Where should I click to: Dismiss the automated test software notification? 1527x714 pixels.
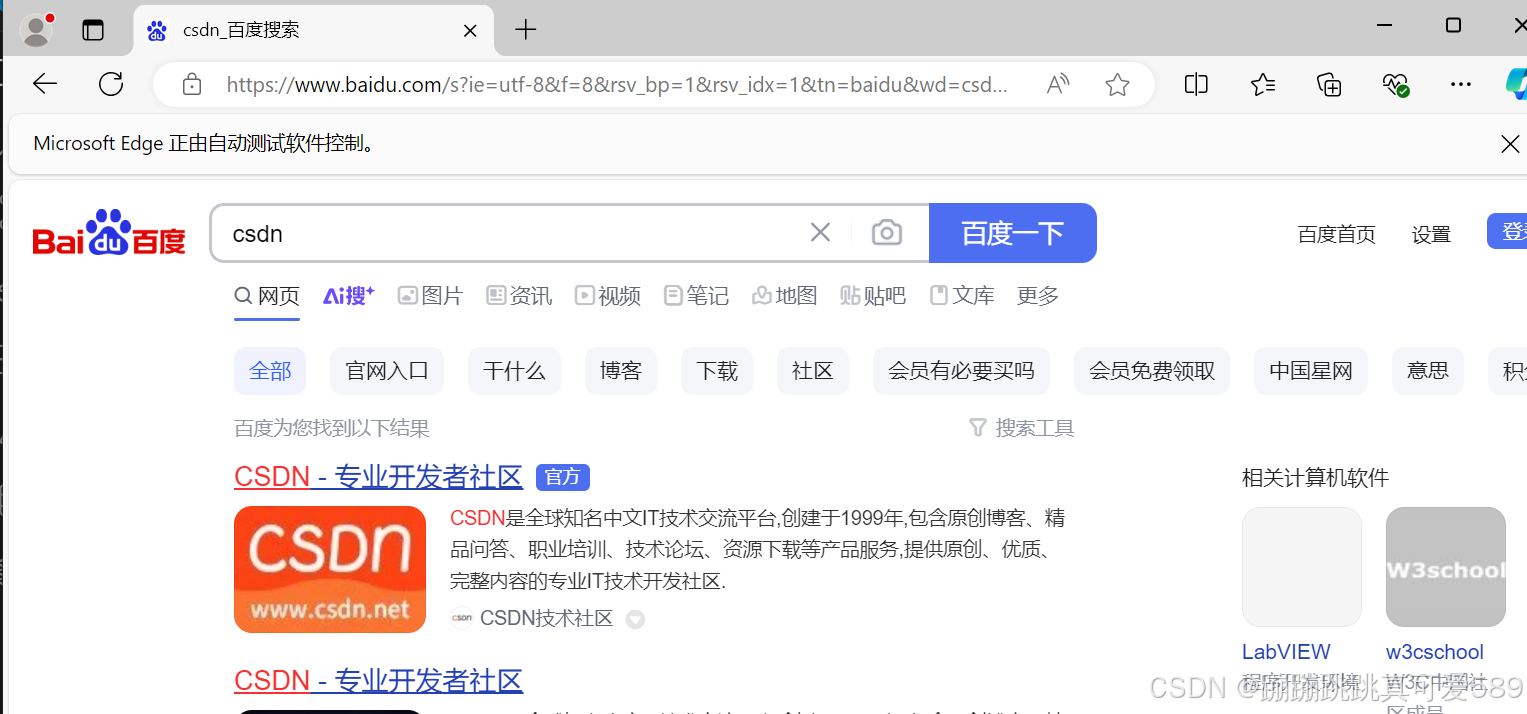(x=1510, y=144)
